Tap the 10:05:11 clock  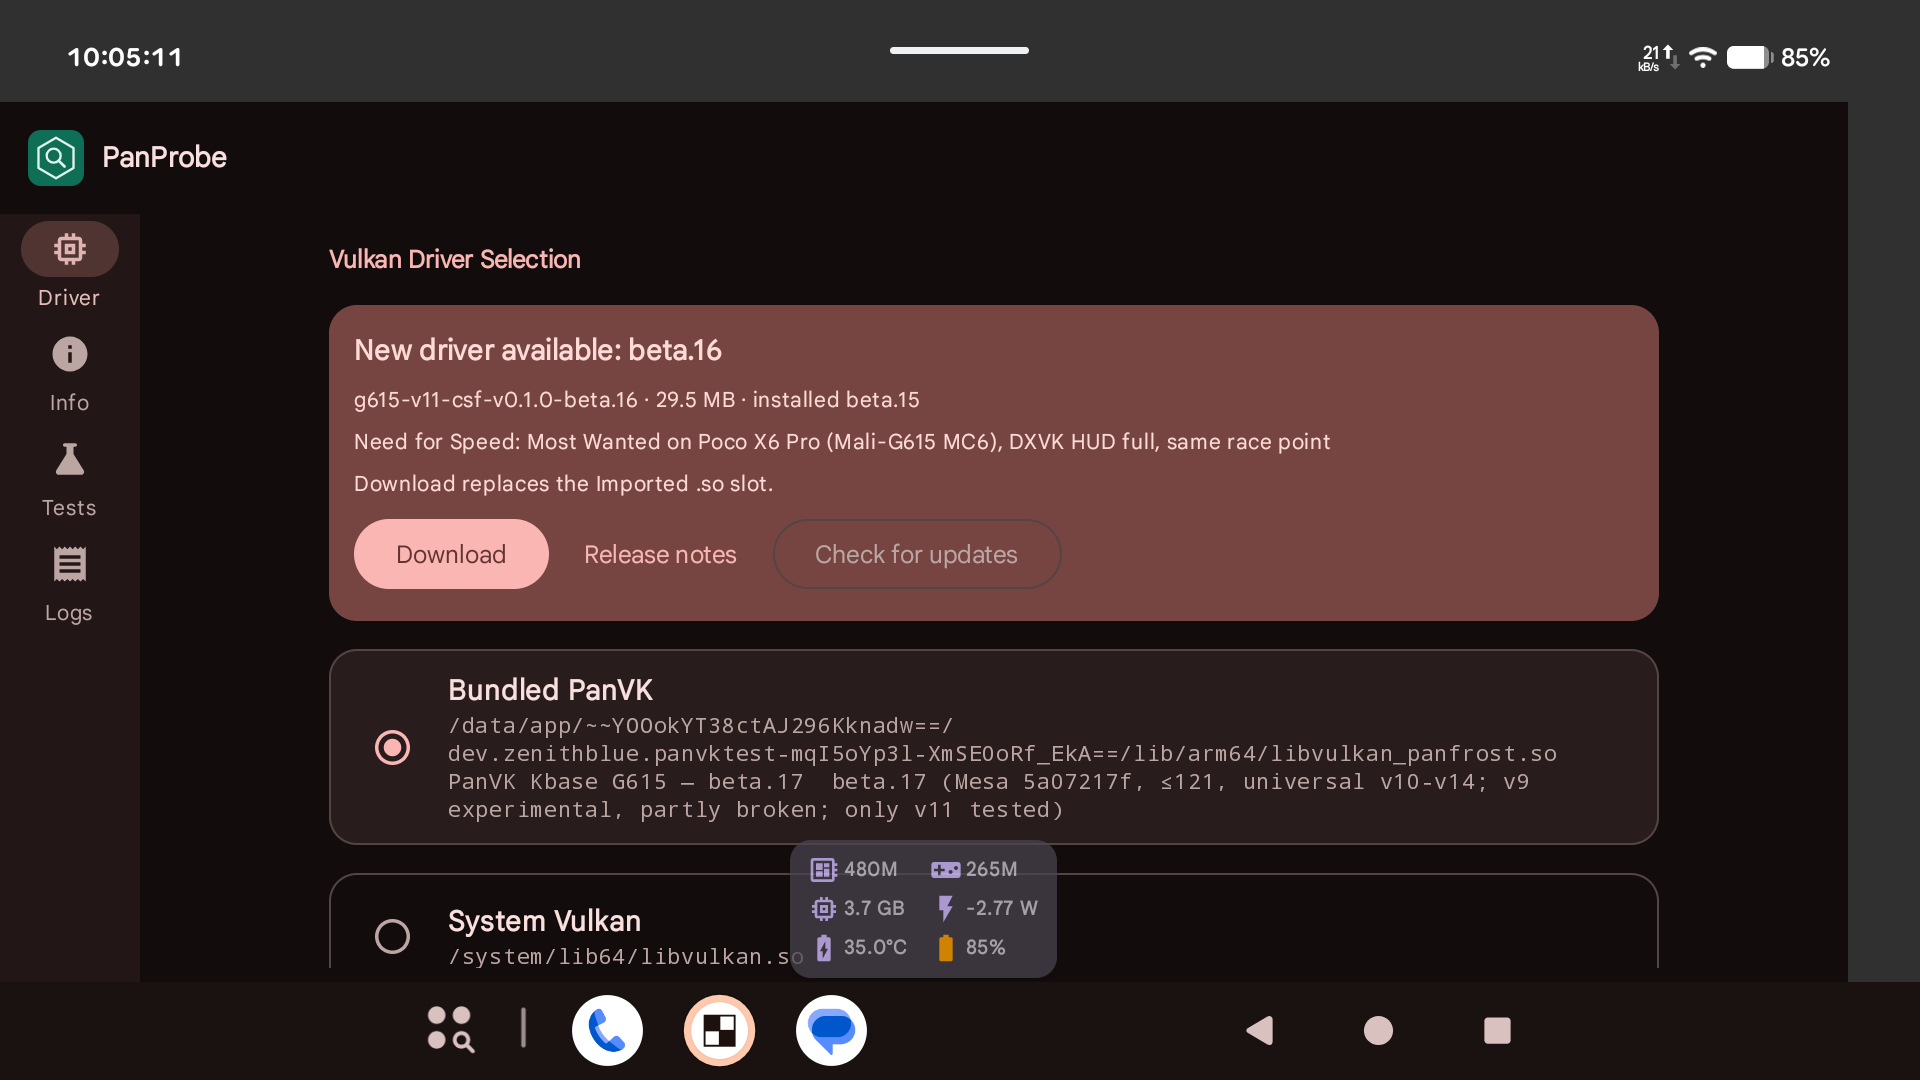(x=125, y=57)
